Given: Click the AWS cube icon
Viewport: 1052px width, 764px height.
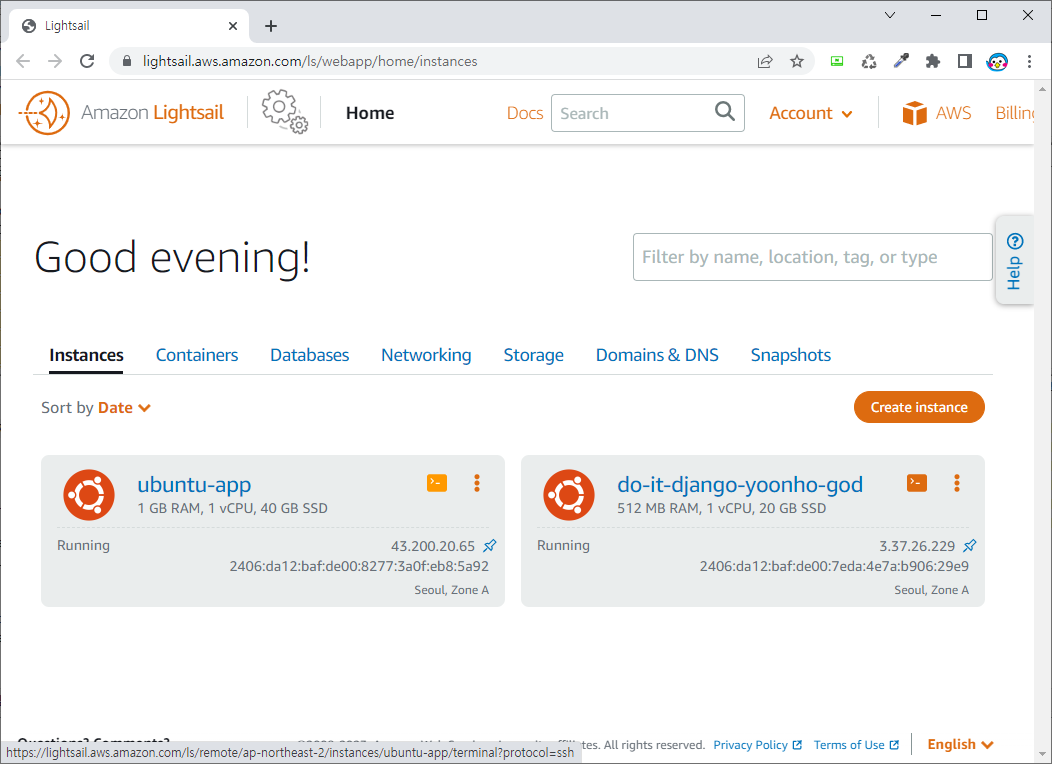Looking at the screenshot, I should point(914,113).
